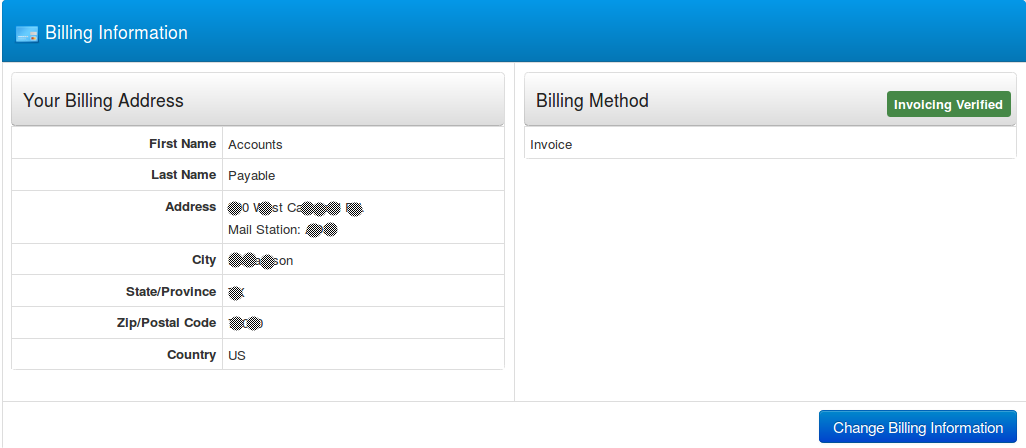
Task: Click the redacted zip code value
Action: tap(245, 323)
